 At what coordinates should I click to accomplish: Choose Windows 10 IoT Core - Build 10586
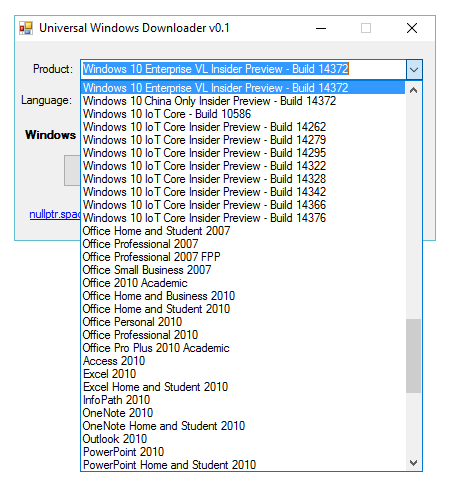tap(243, 114)
